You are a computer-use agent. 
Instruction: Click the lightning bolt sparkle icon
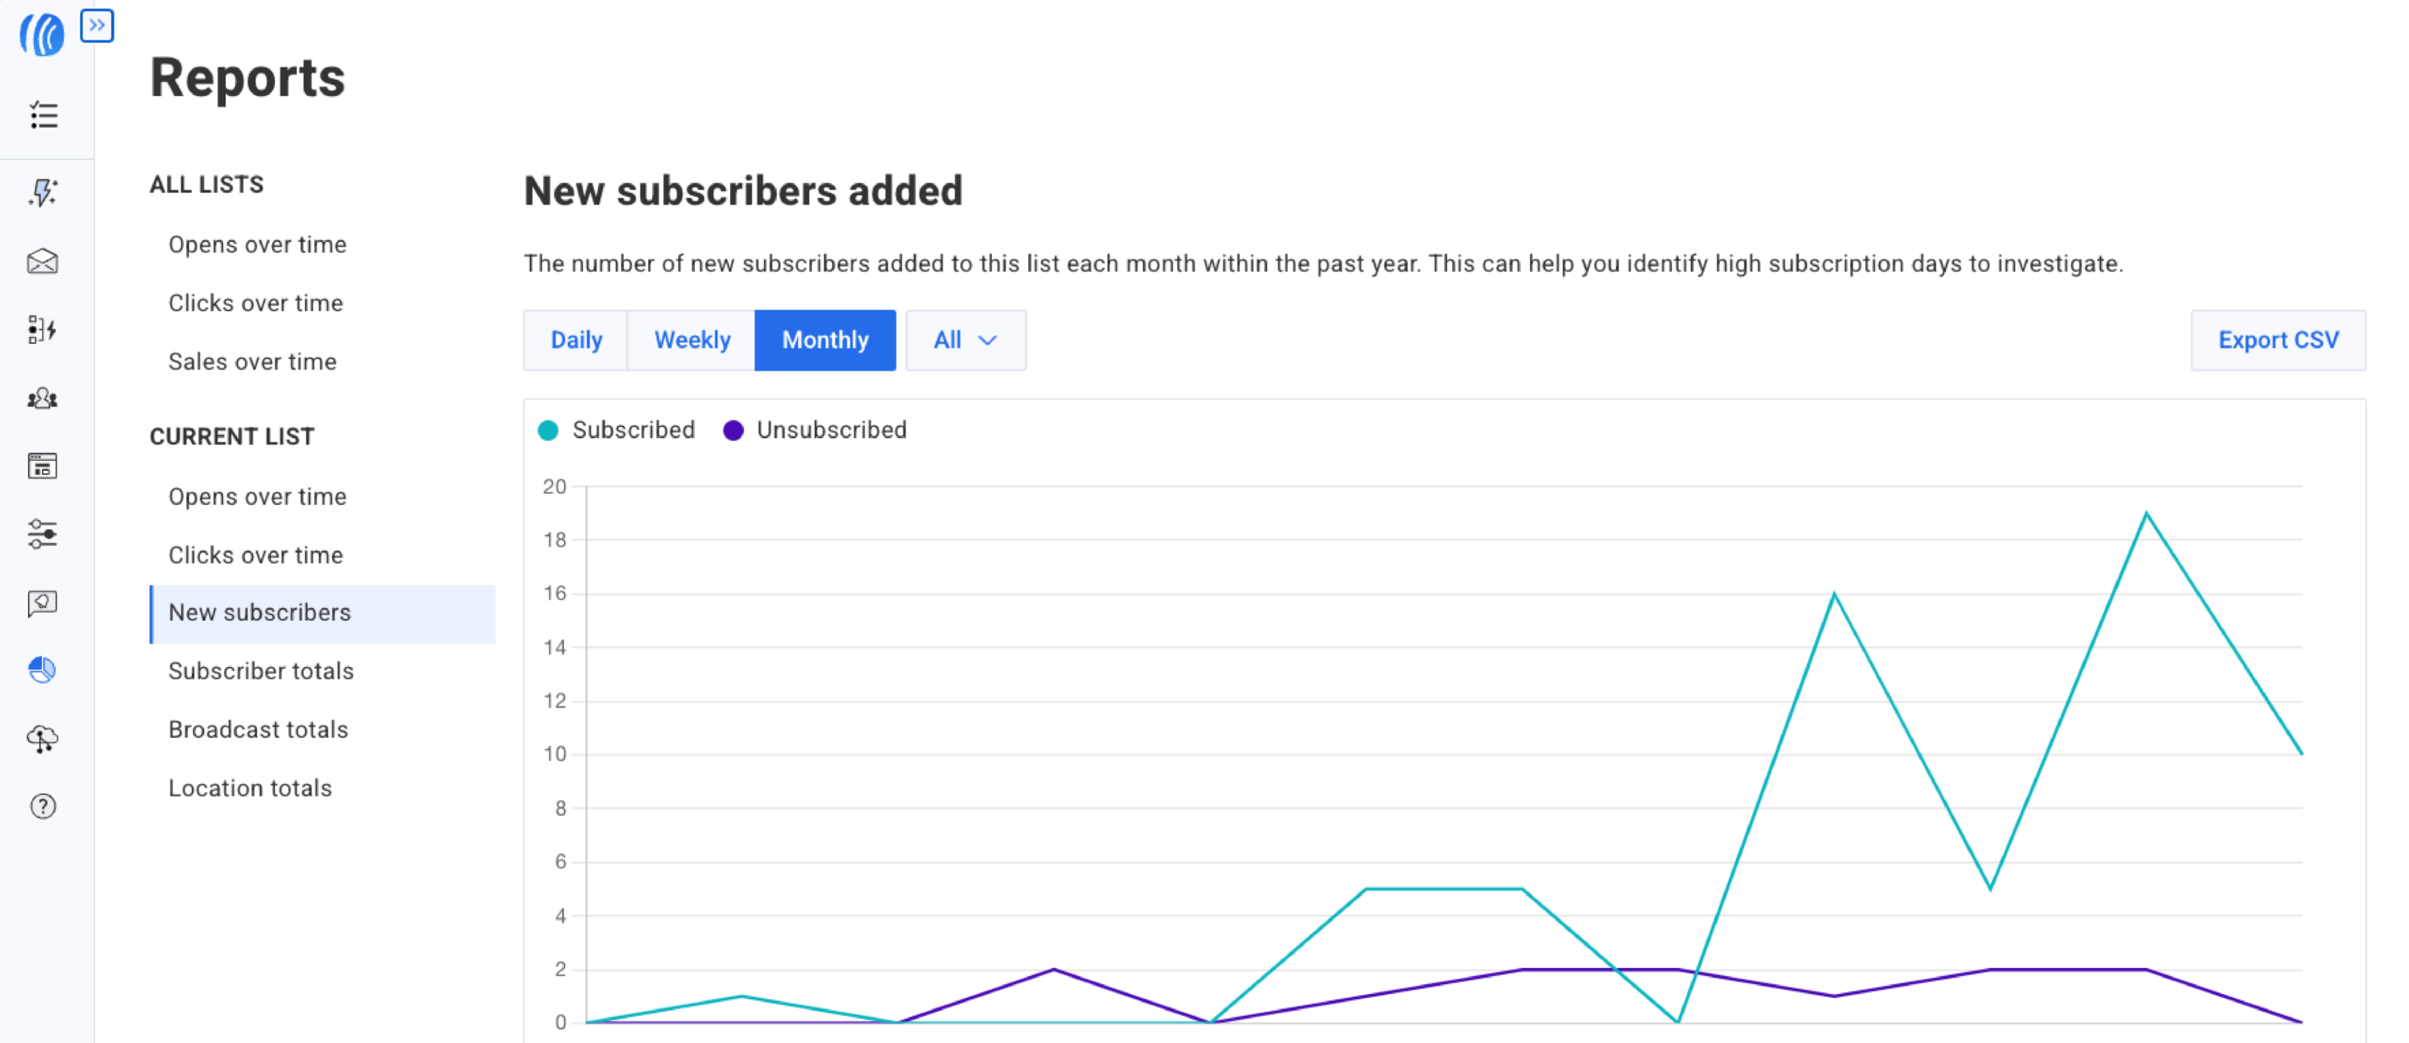[43, 192]
